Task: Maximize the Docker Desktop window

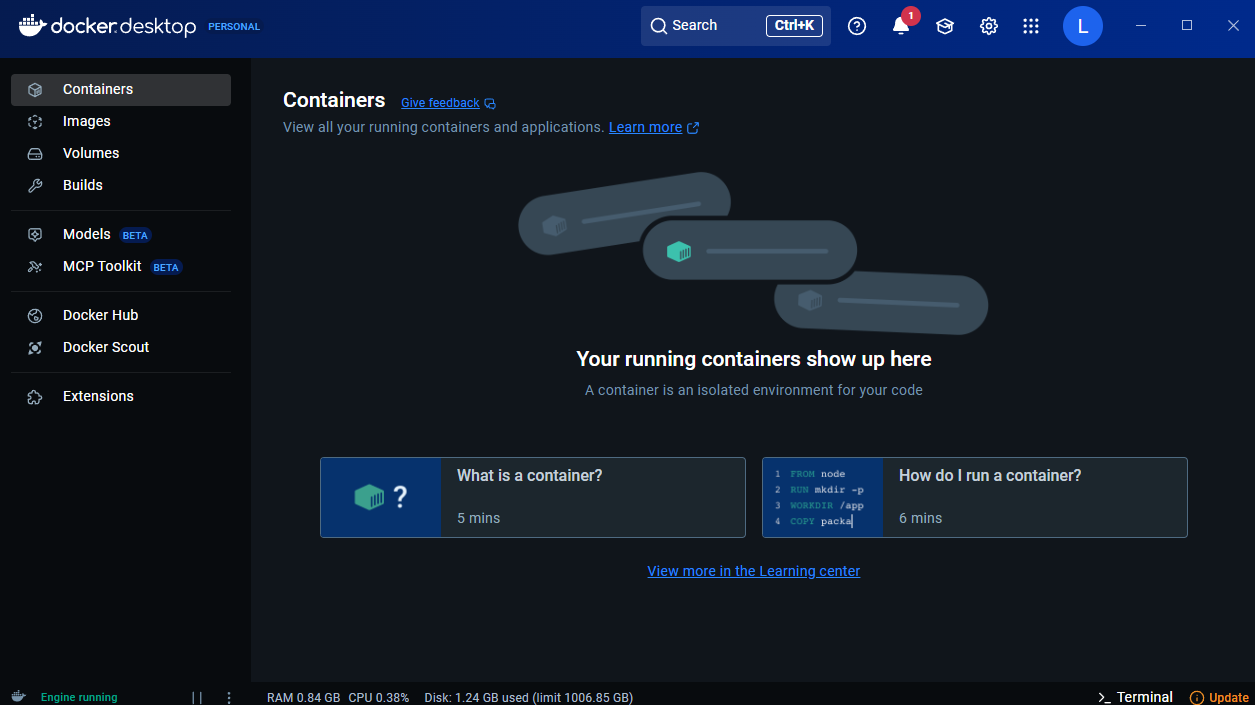Action: [x=1187, y=25]
